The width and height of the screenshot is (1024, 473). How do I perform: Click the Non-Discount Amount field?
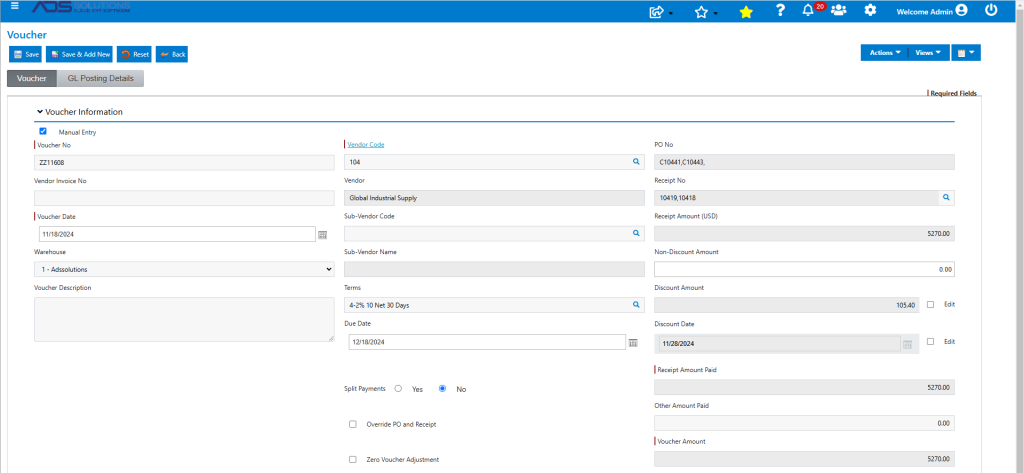804,269
